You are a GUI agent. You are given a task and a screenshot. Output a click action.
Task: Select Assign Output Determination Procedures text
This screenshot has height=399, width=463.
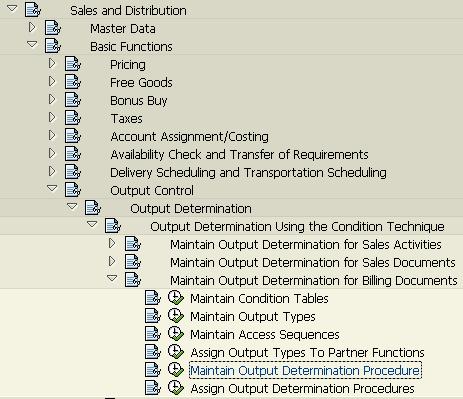click(x=302, y=389)
